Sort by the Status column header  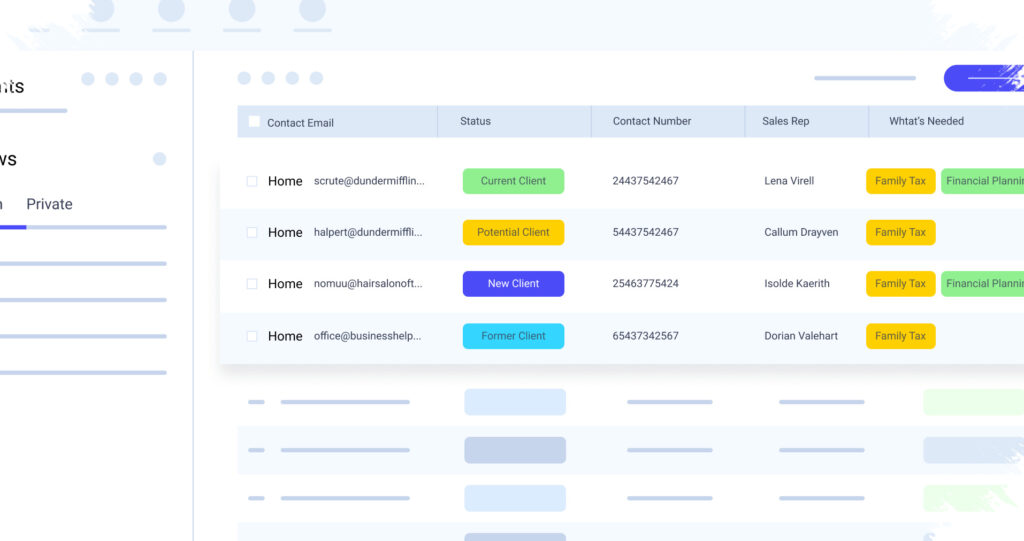coord(475,122)
